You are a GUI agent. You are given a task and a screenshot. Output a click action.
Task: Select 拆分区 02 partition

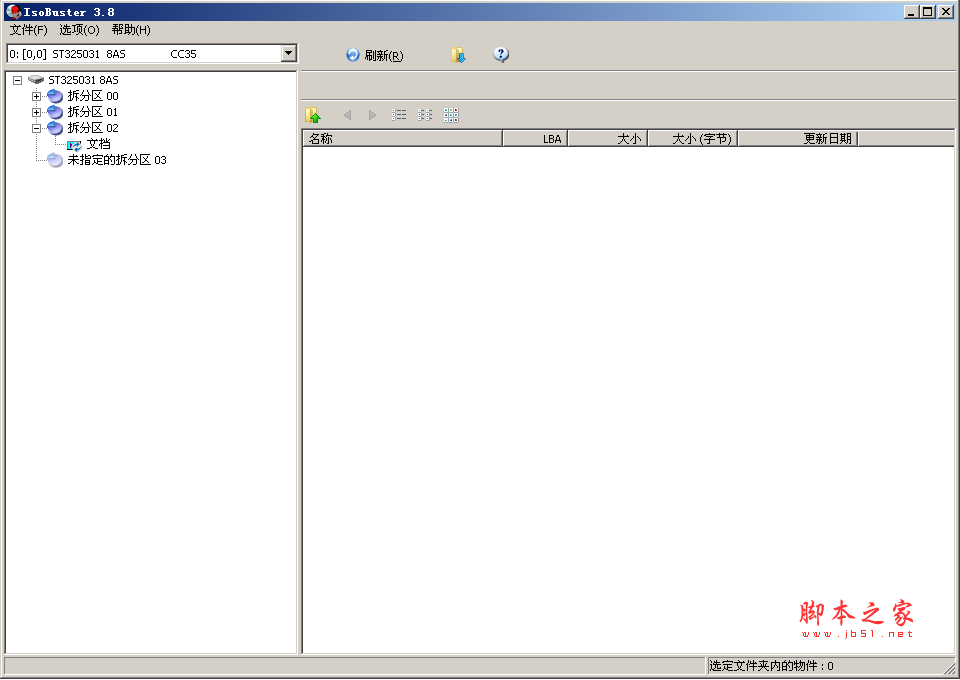coord(92,128)
